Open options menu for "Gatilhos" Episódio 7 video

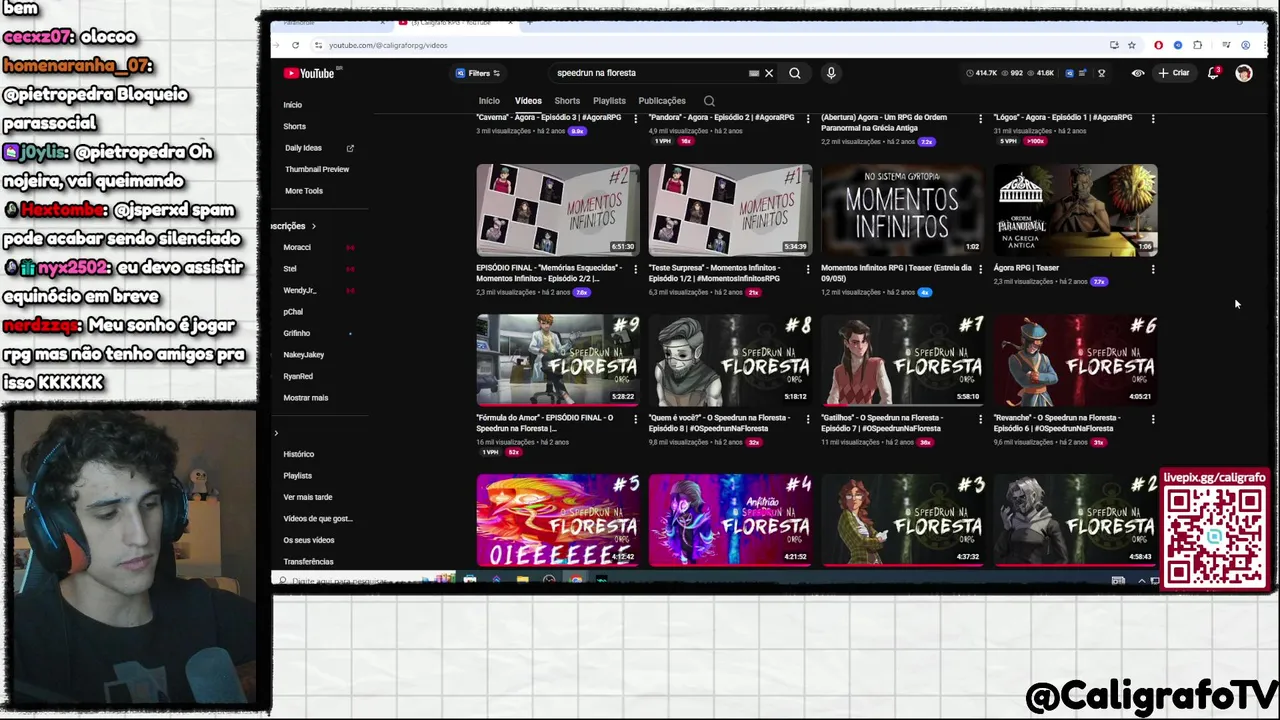[x=980, y=419]
